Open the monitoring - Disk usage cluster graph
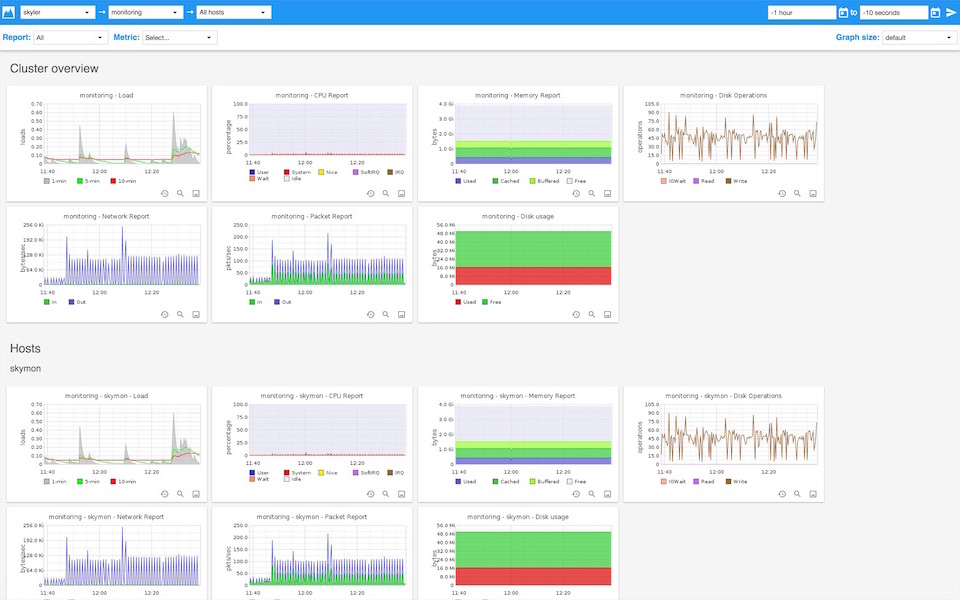The width and height of the screenshot is (960, 600). (519, 259)
